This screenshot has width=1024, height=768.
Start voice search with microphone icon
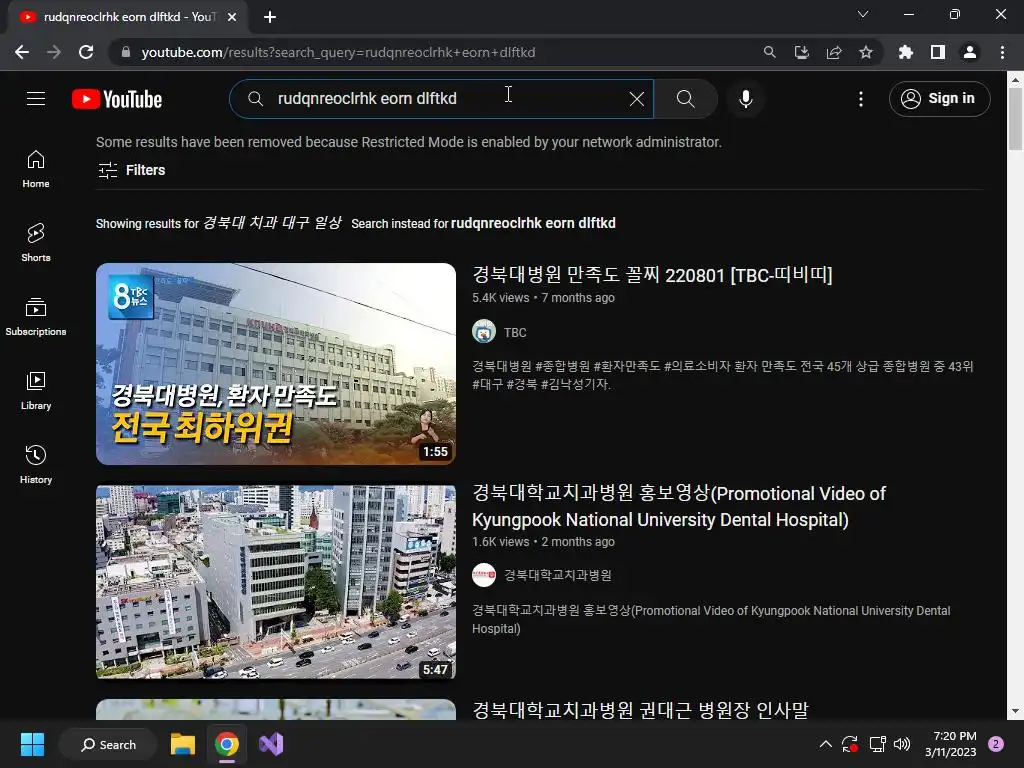(x=746, y=99)
